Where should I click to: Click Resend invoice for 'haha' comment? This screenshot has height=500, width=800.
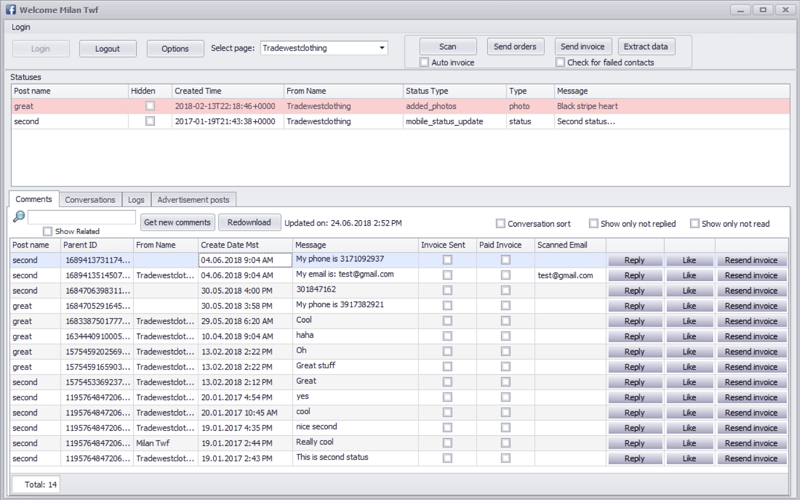pos(751,337)
